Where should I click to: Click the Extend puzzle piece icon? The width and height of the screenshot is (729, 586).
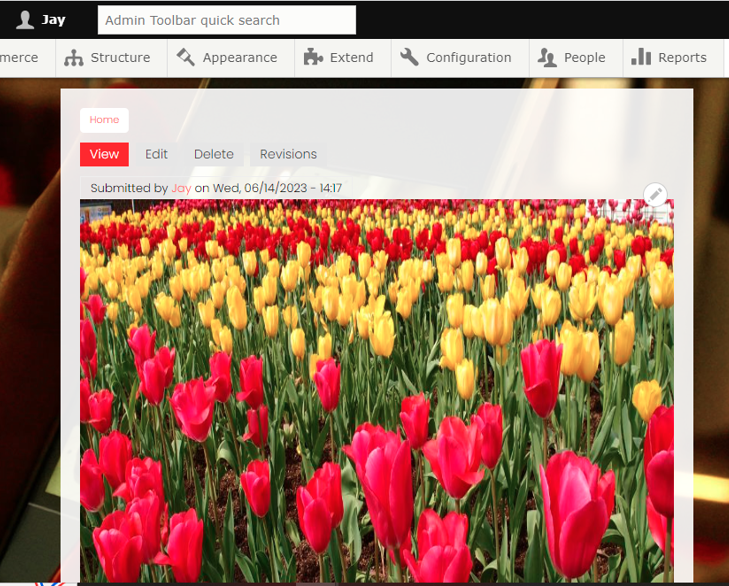click(313, 57)
